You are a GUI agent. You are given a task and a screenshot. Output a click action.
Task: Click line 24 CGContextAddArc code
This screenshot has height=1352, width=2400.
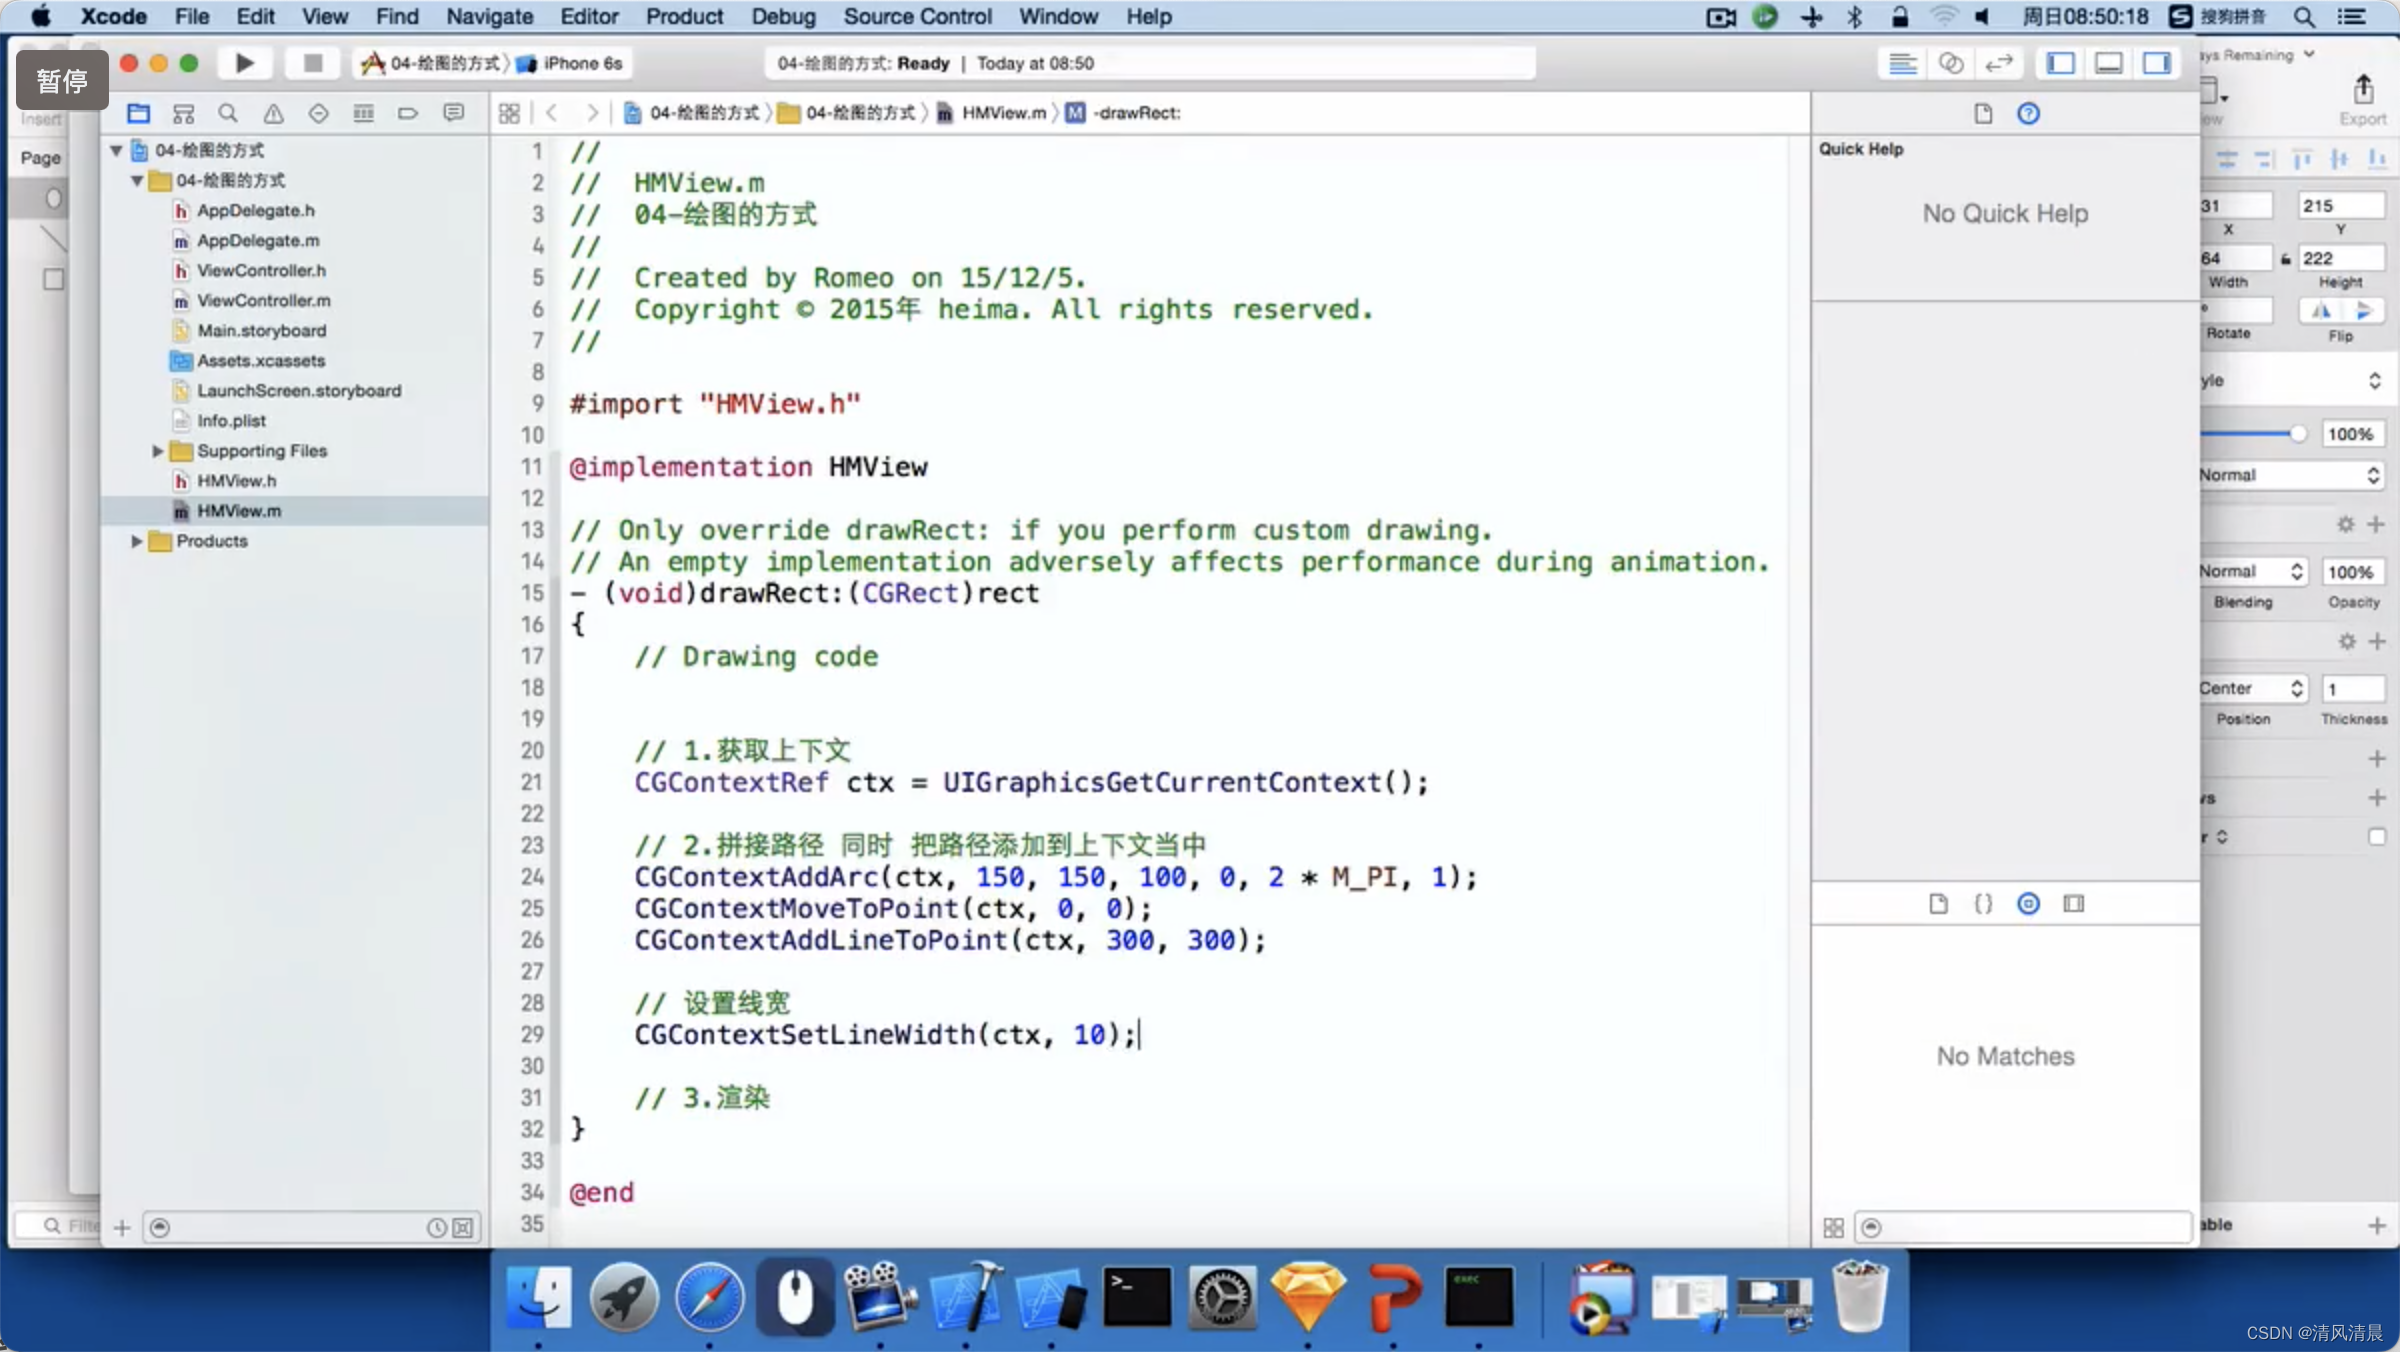[1055, 877]
